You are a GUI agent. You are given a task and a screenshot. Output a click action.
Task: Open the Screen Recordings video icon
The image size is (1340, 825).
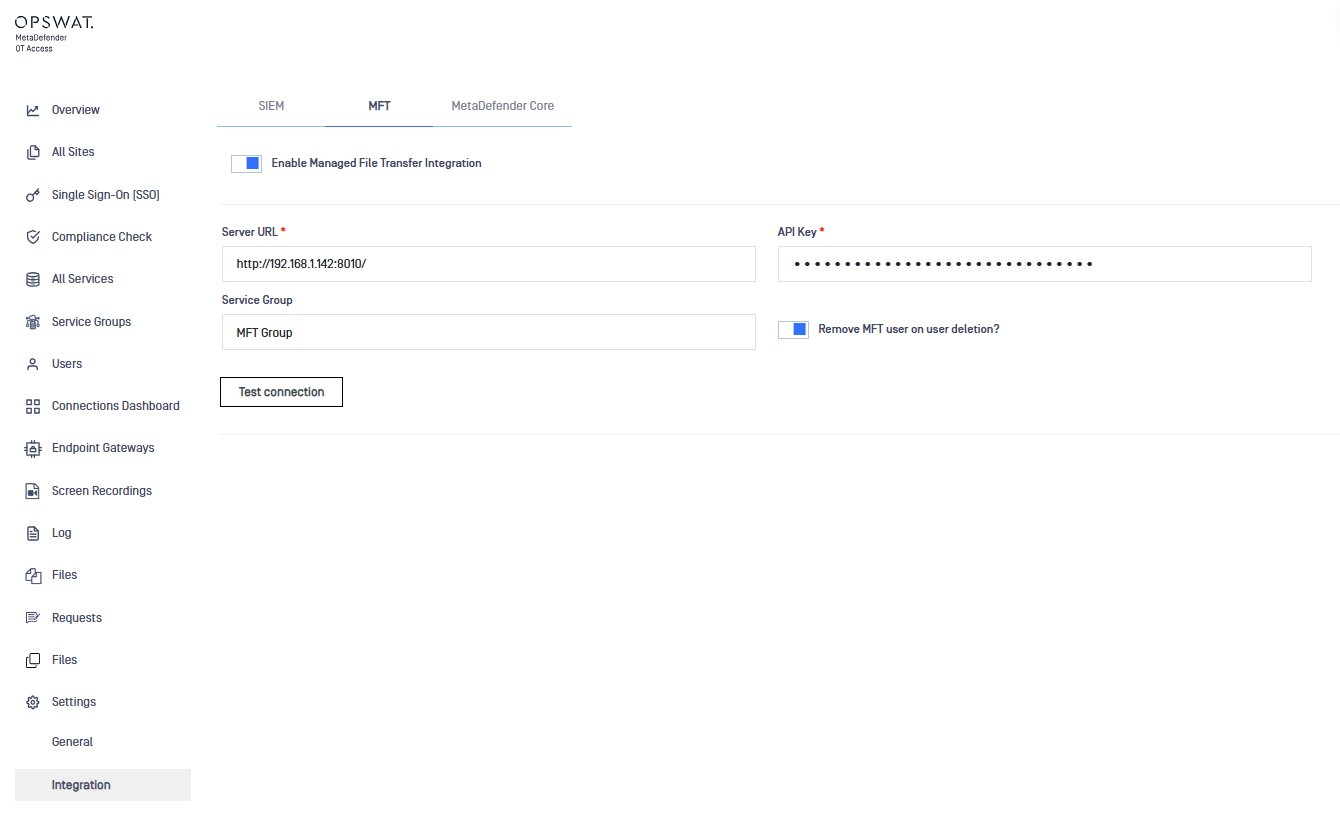point(33,491)
